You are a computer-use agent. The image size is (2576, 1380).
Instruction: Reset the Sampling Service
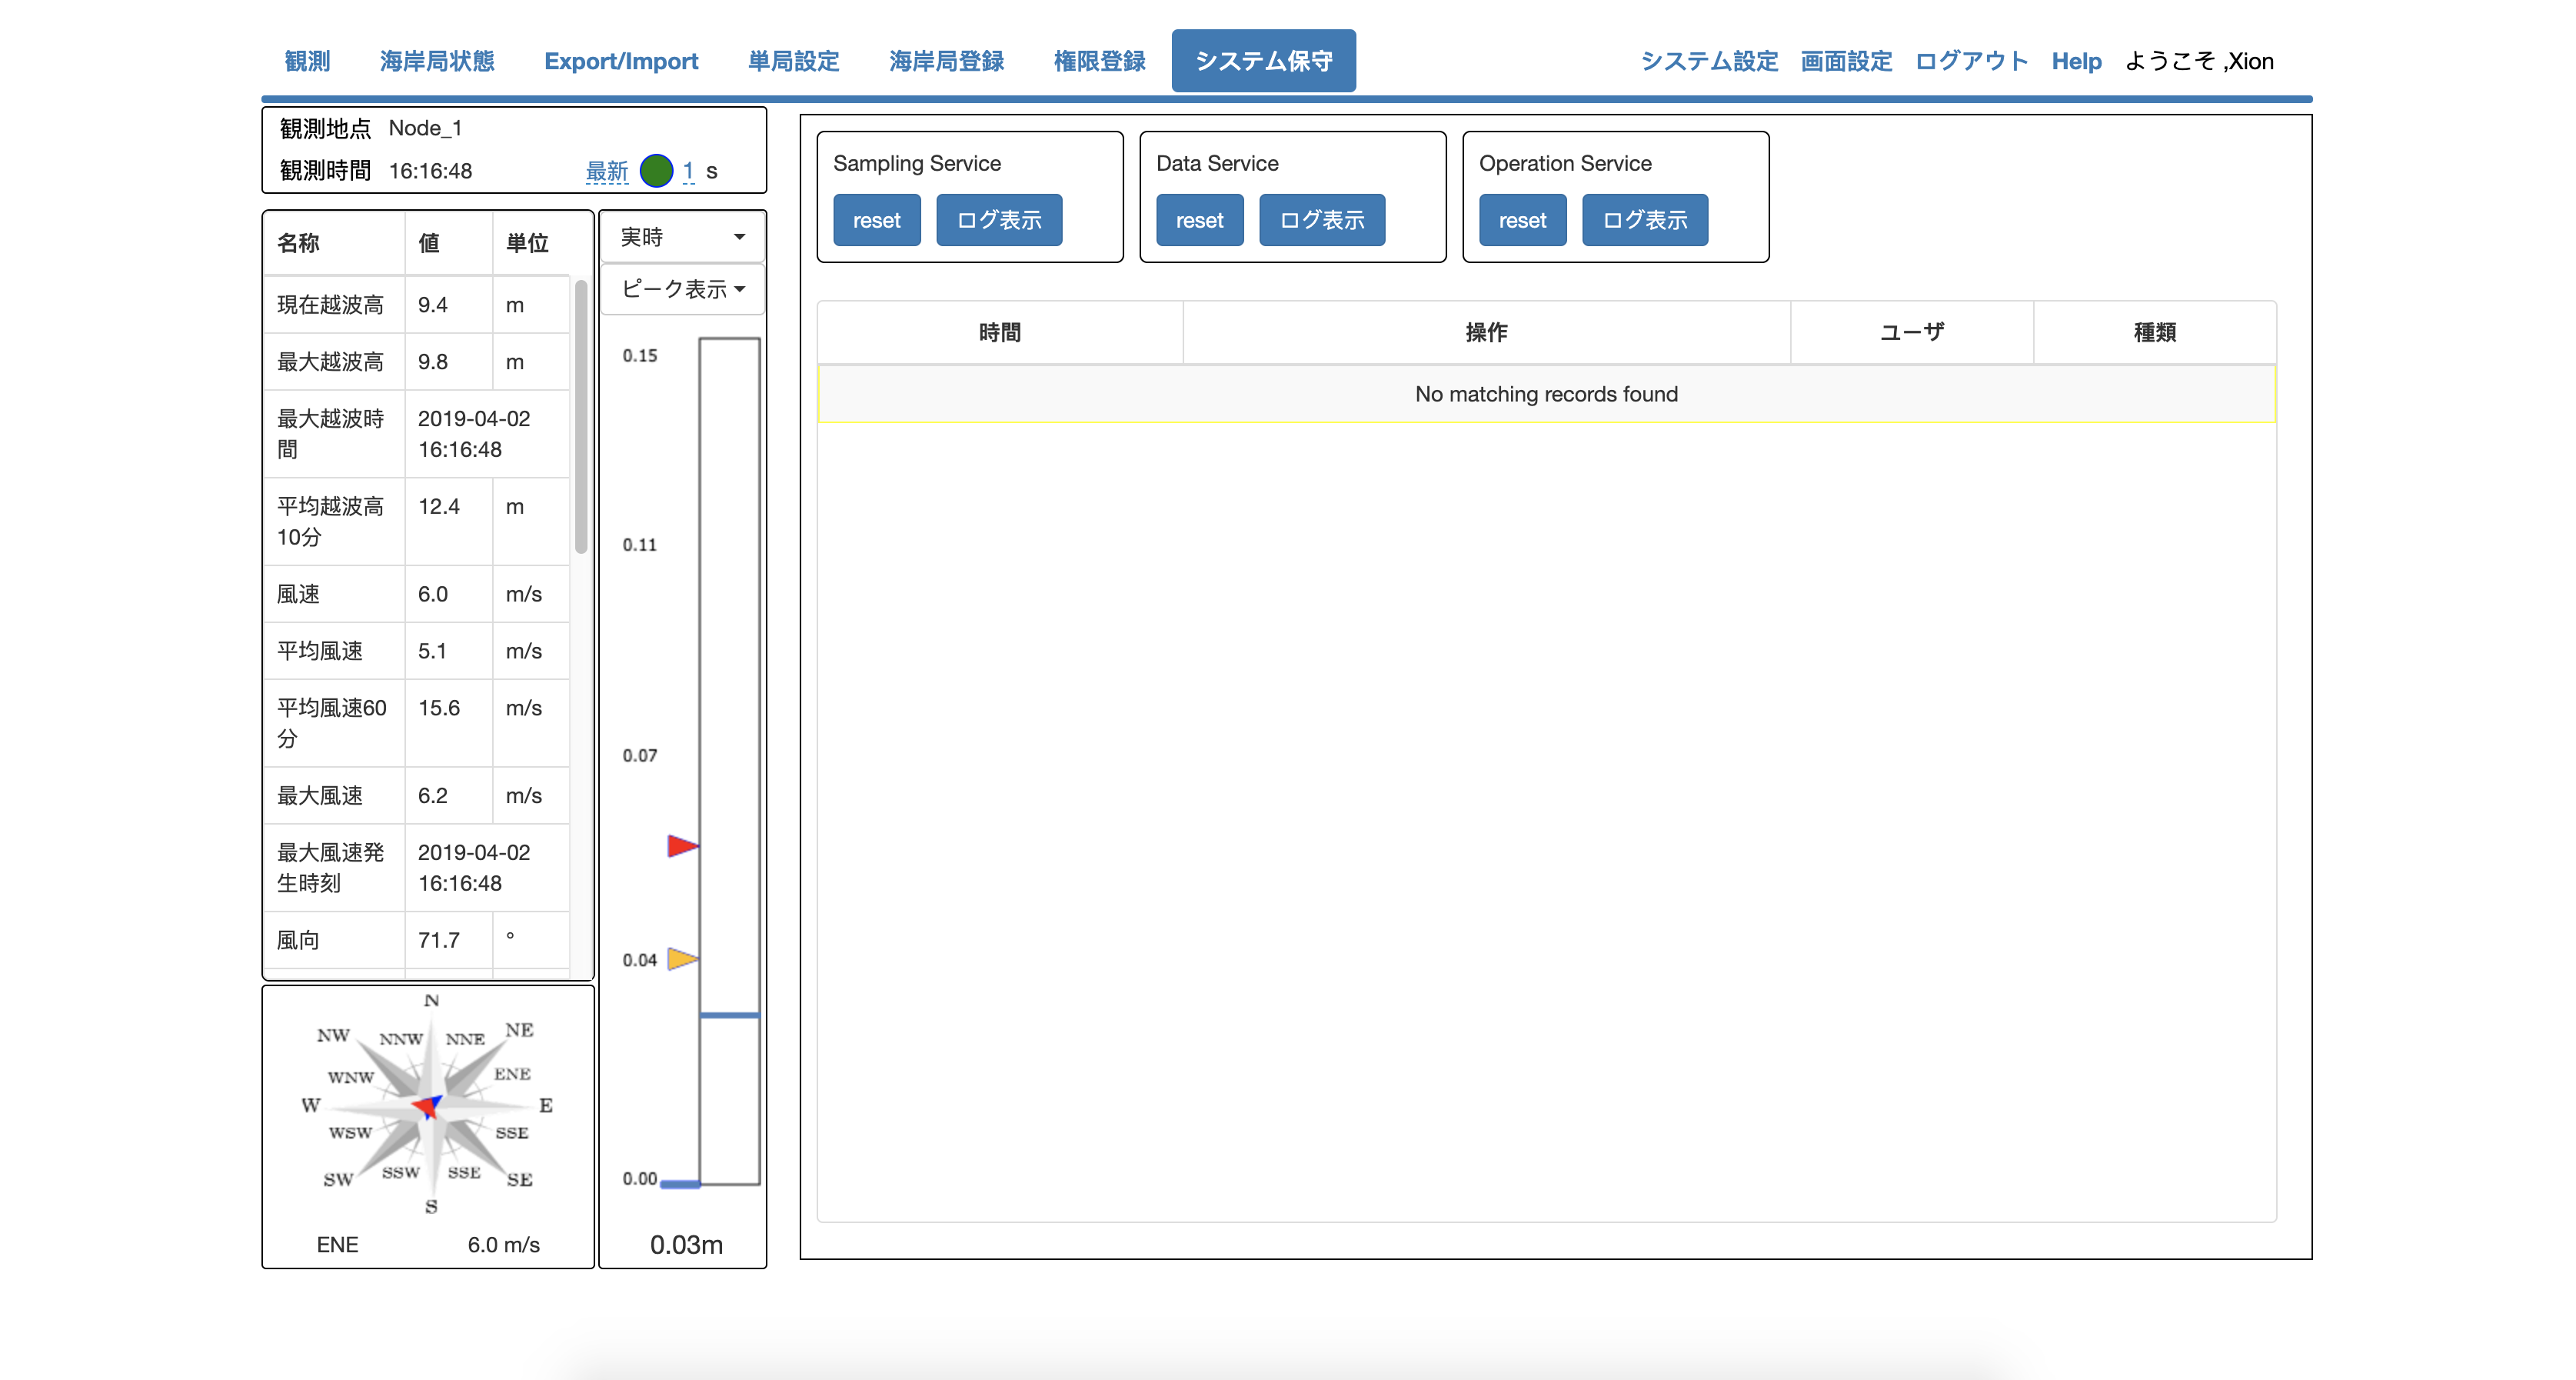tap(876, 220)
